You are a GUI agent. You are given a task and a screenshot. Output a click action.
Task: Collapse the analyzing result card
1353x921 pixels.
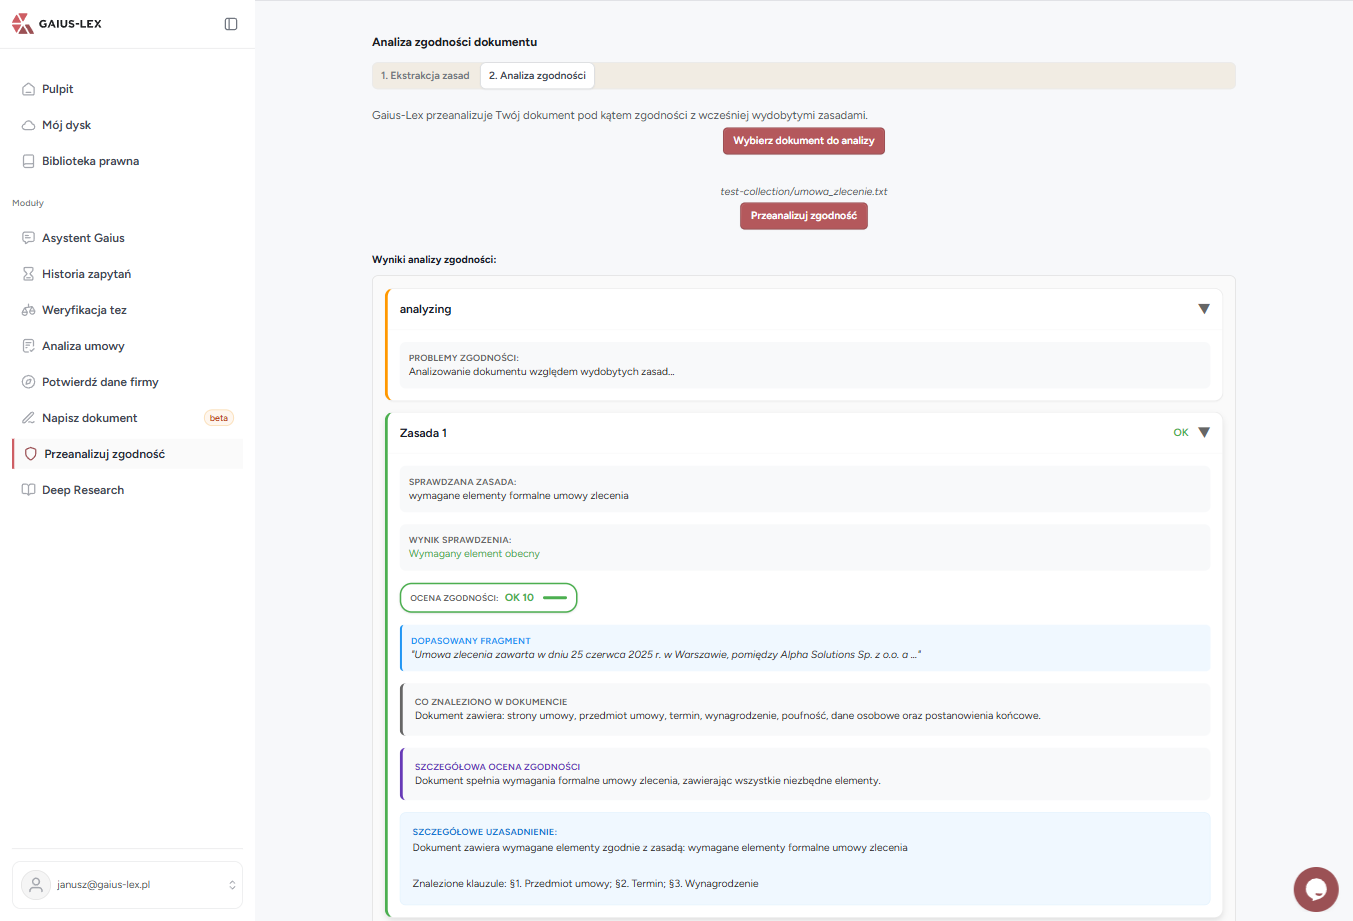1204,309
